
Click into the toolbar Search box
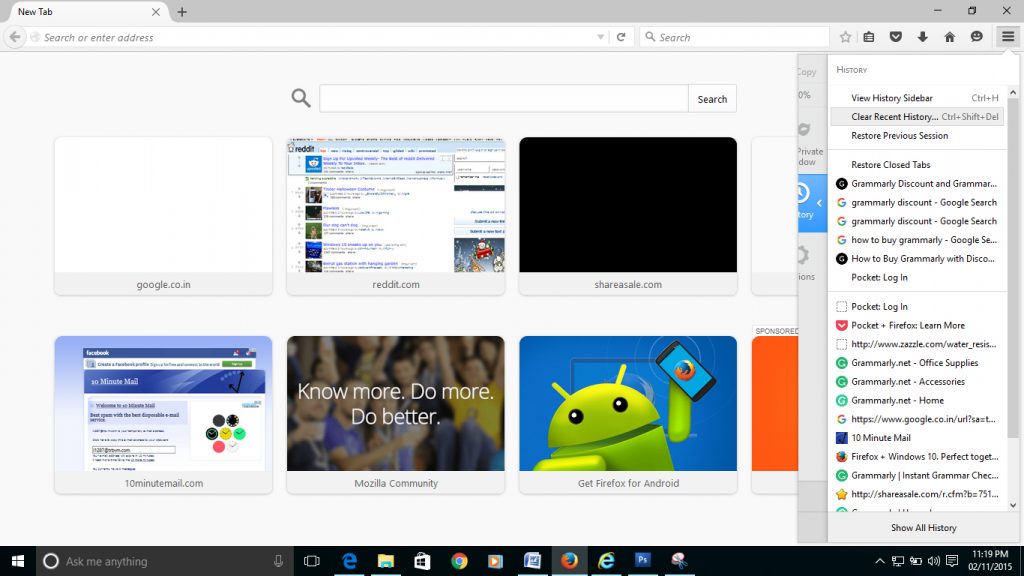tap(734, 37)
